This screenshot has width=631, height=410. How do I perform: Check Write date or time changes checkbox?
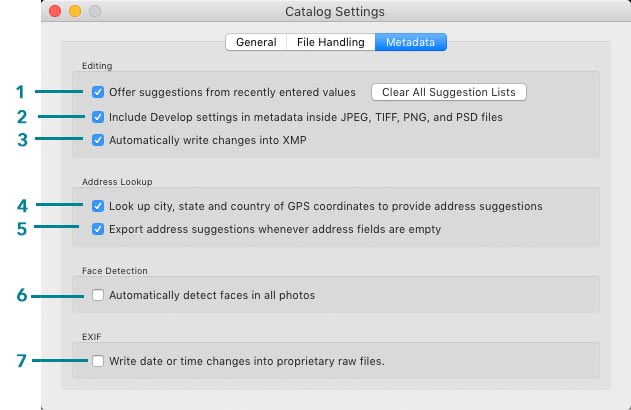pyautogui.click(x=98, y=361)
